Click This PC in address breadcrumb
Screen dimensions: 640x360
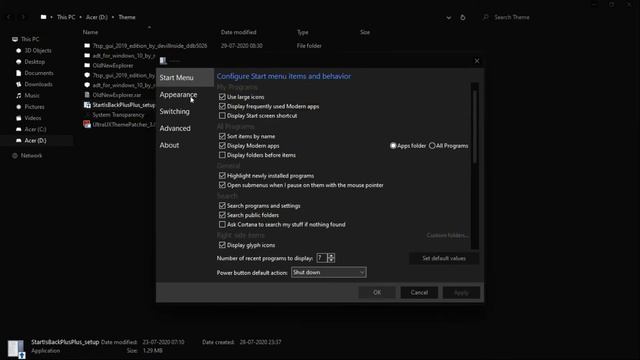(66, 17)
